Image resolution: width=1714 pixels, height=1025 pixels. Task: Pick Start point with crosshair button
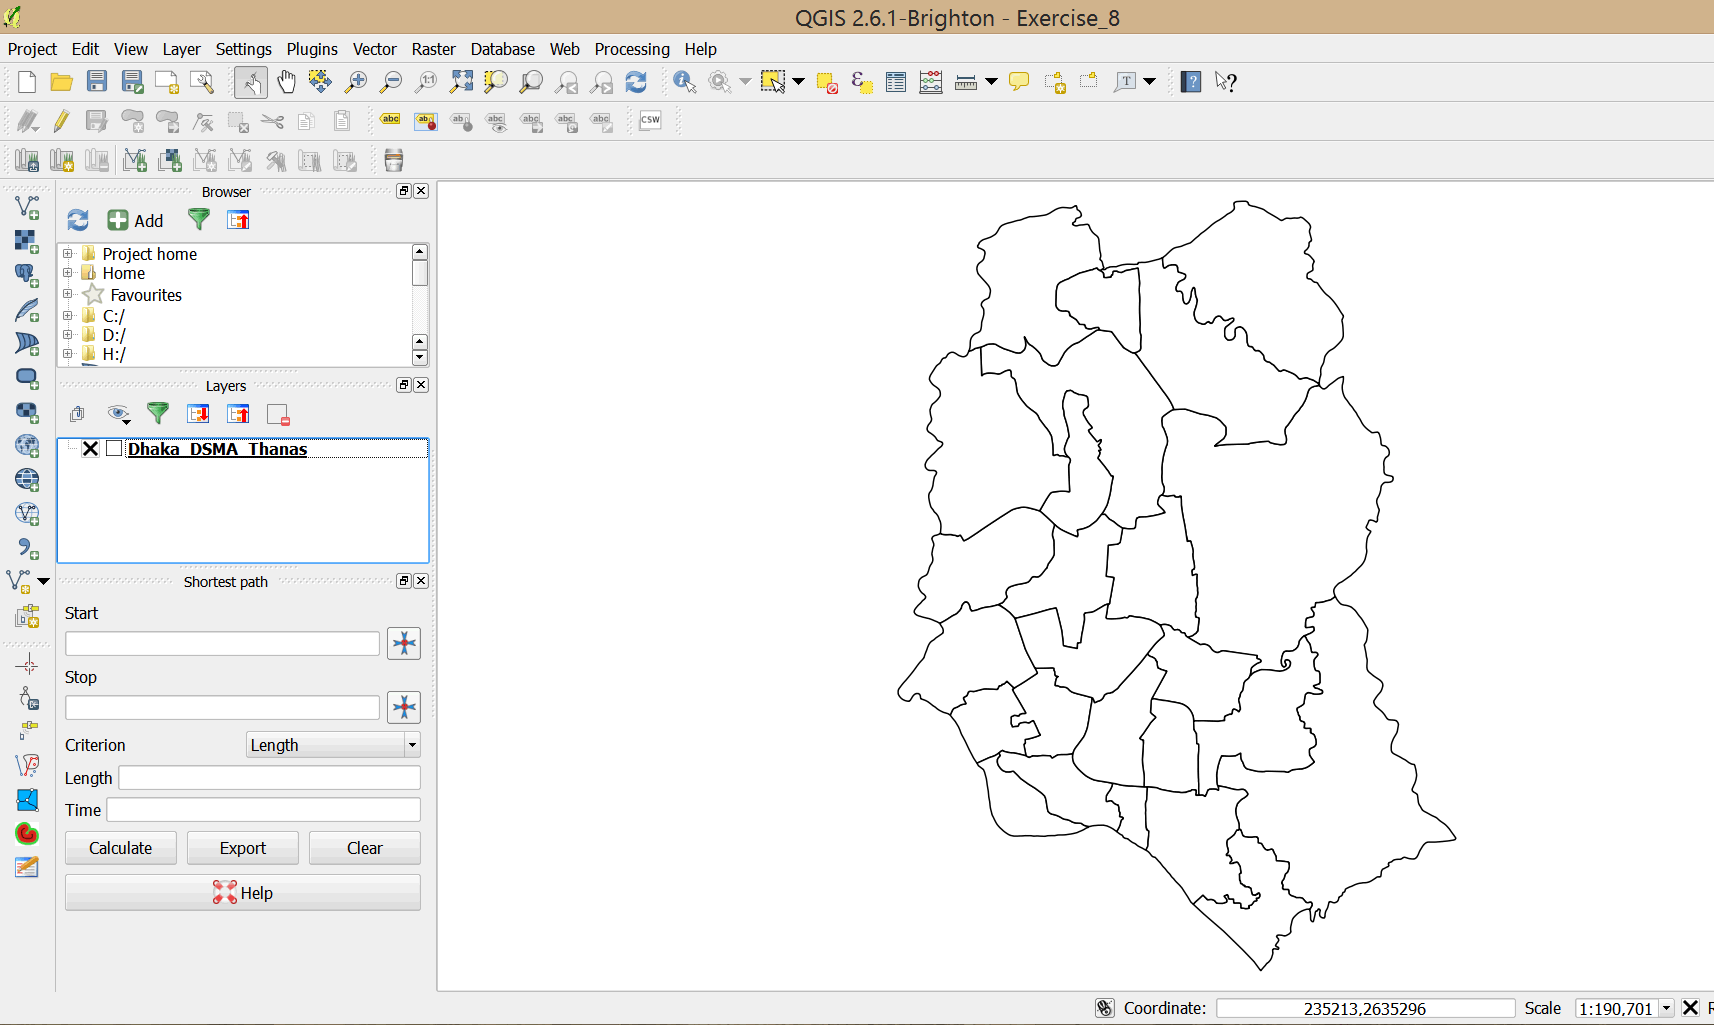[x=404, y=643]
